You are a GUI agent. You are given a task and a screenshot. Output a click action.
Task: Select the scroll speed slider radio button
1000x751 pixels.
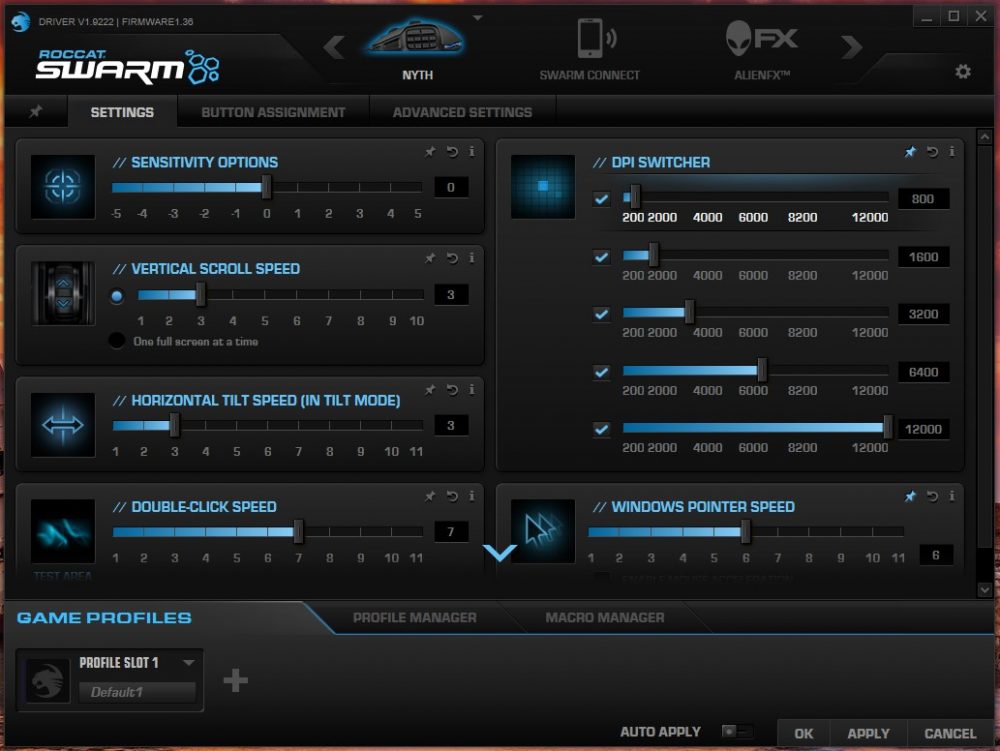pyautogui.click(x=117, y=296)
